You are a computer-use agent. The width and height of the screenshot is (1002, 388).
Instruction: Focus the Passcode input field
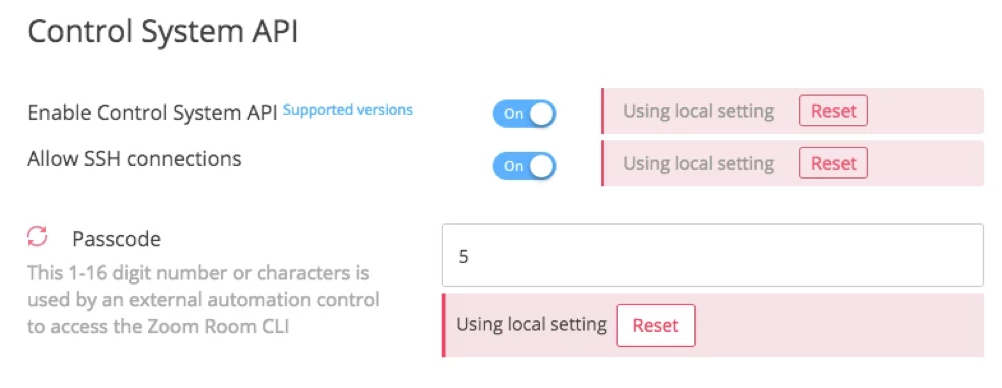pyautogui.click(x=713, y=255)
